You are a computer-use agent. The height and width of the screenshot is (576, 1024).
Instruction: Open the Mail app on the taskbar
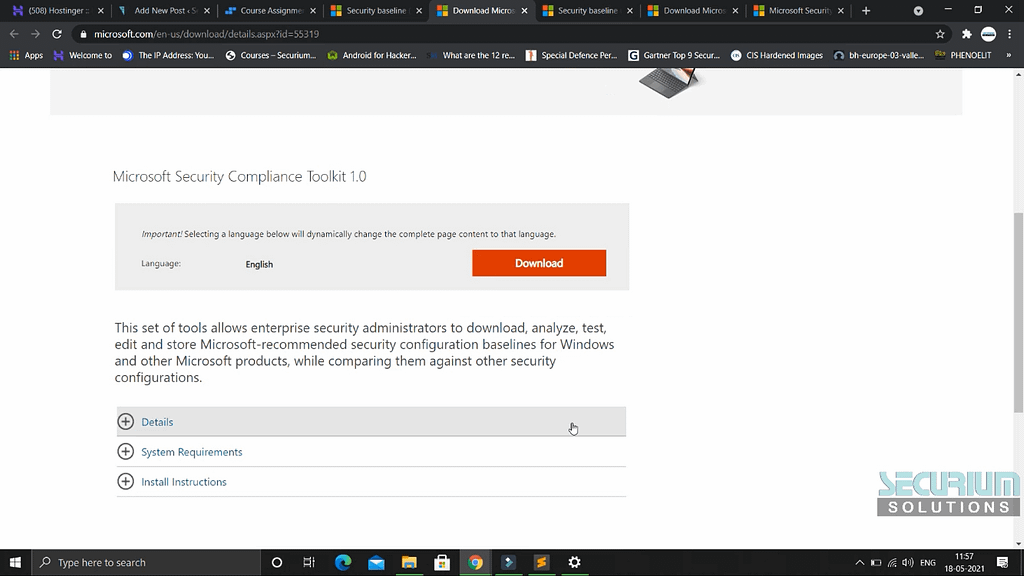tap(376, 562)
